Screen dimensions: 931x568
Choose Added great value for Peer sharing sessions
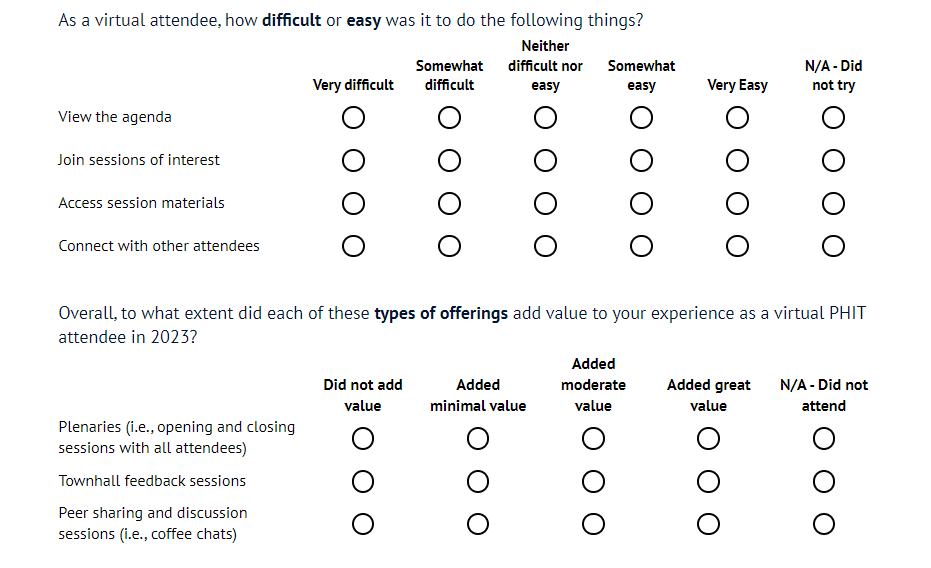(x=708, y=524)
